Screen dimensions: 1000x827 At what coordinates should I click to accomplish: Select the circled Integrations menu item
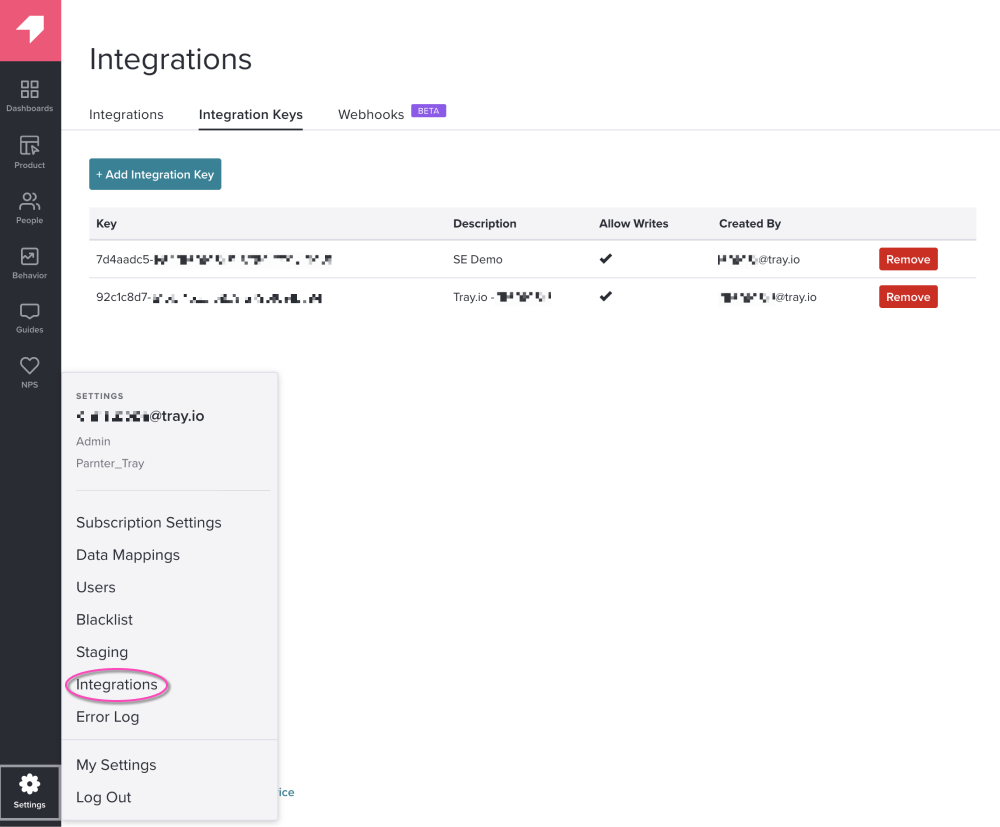click(x=117, y=684)
